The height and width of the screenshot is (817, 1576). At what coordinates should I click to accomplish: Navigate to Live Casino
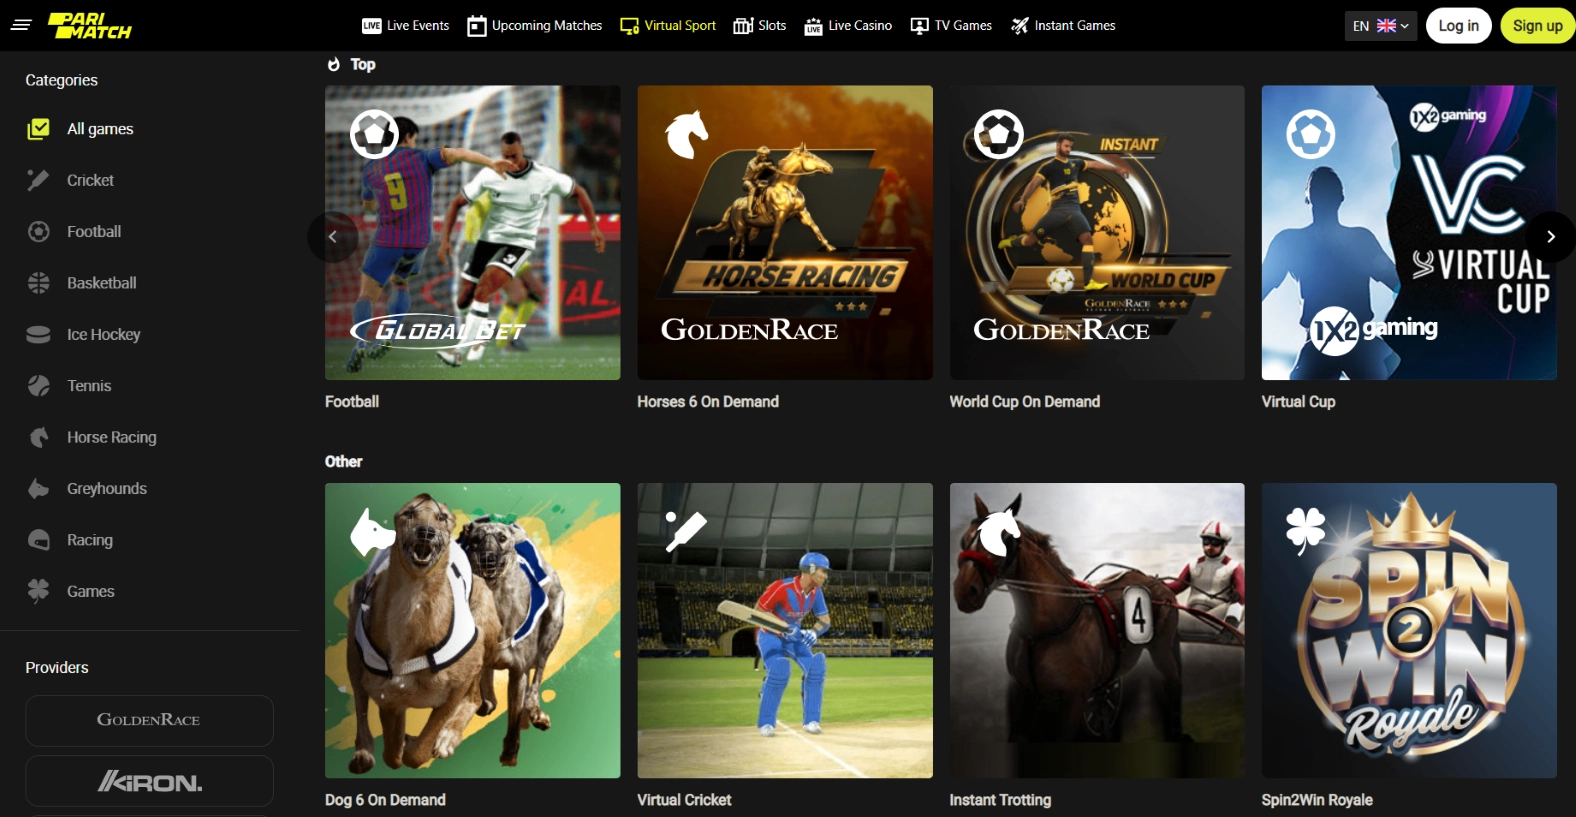coord(848,26)
